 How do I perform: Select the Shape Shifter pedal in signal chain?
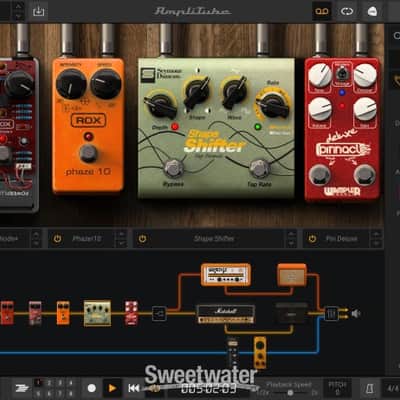pyautogui.click(x=97, y=313)
